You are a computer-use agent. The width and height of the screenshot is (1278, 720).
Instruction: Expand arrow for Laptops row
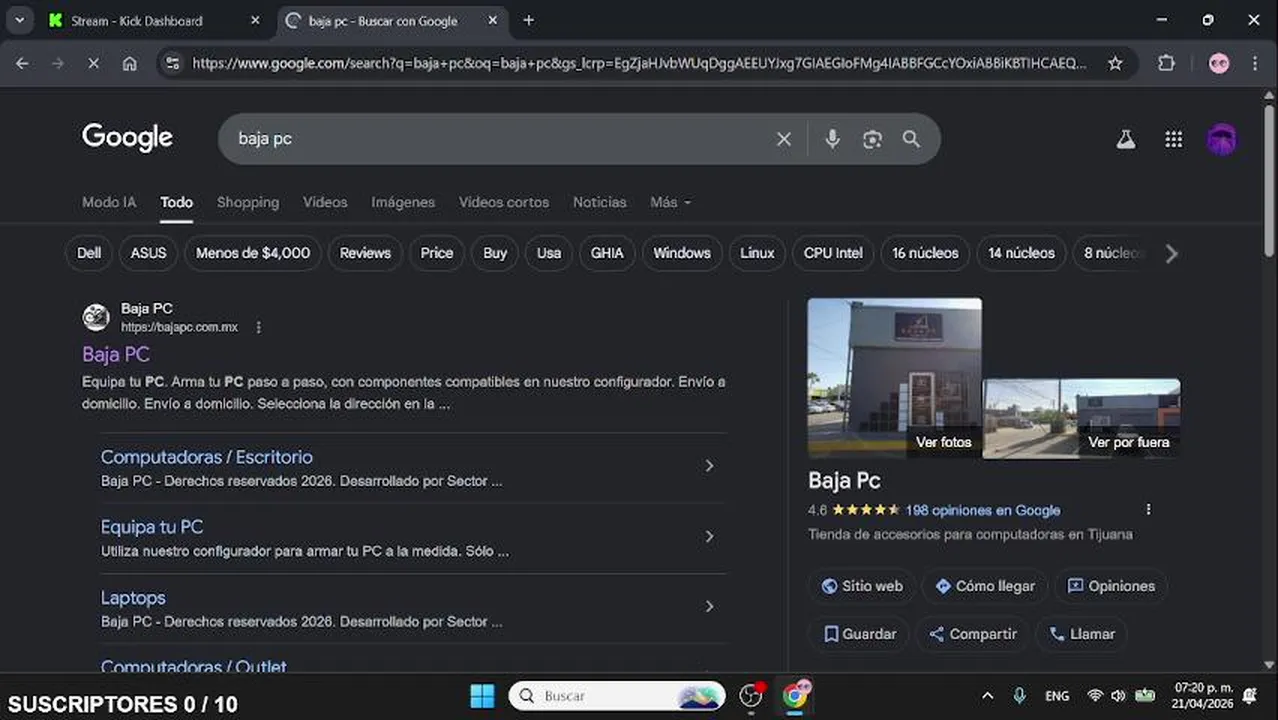coord(709,606)
